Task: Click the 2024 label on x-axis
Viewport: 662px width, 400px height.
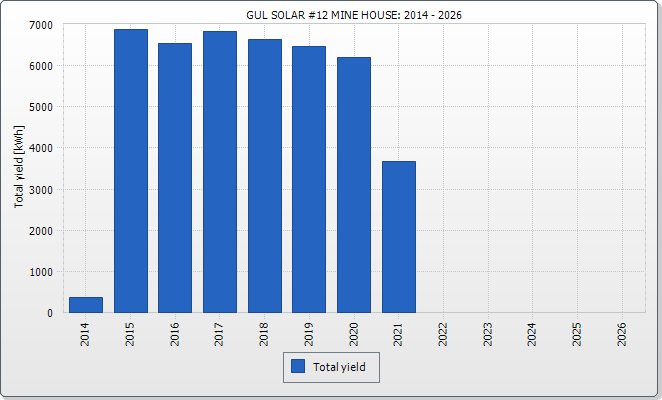Action: coord(532,333)
